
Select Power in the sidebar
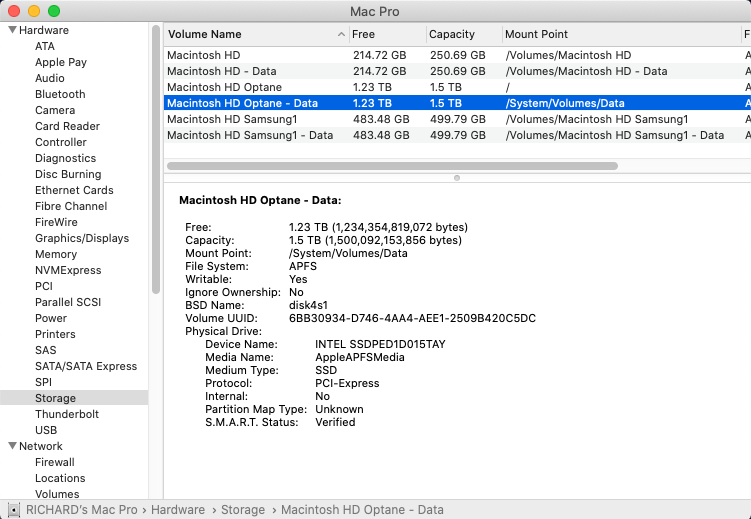click(x=51, y=318)
